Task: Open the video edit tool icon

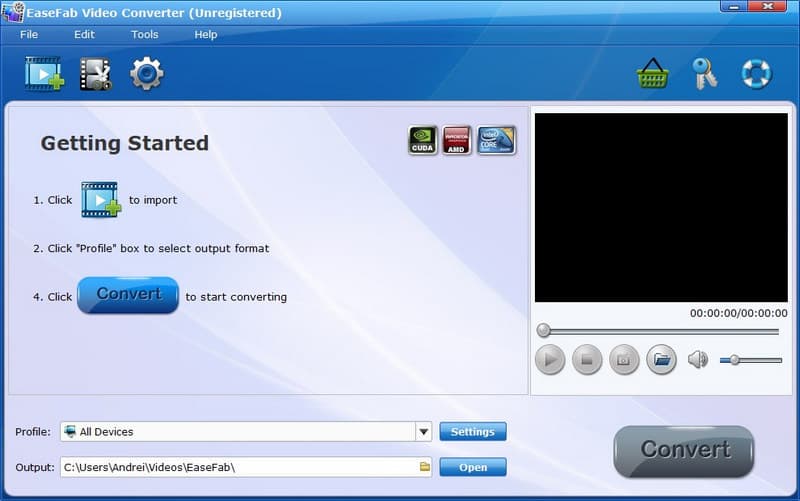Action: point(96,74)
